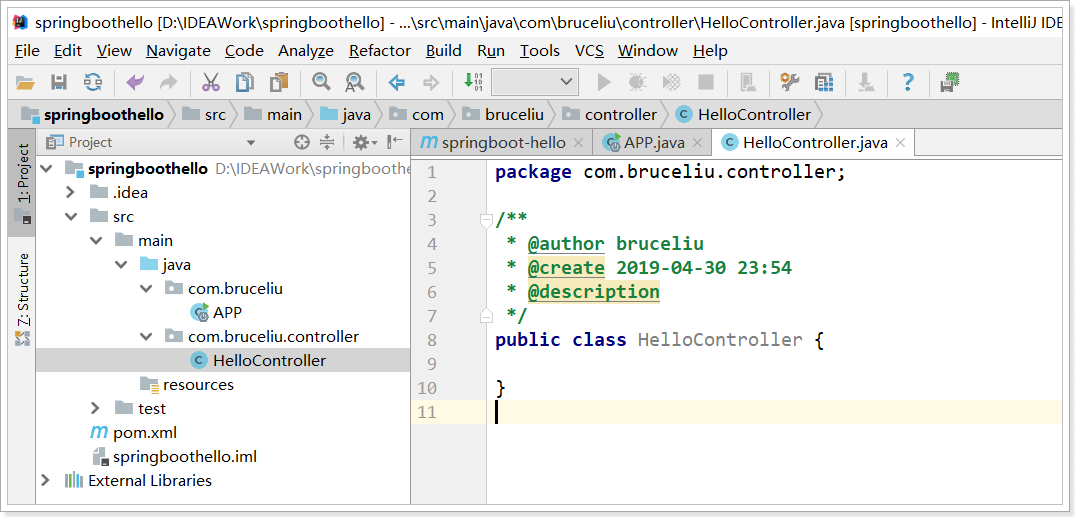Click the Stop square icon
This screenshot has width=1075, height=517.
pos(705,83)
